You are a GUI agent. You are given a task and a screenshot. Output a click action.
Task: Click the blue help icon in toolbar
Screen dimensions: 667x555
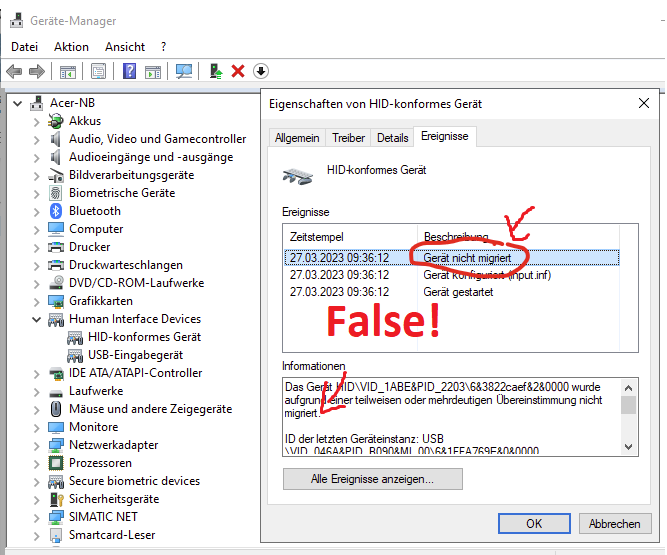[129, 71]
